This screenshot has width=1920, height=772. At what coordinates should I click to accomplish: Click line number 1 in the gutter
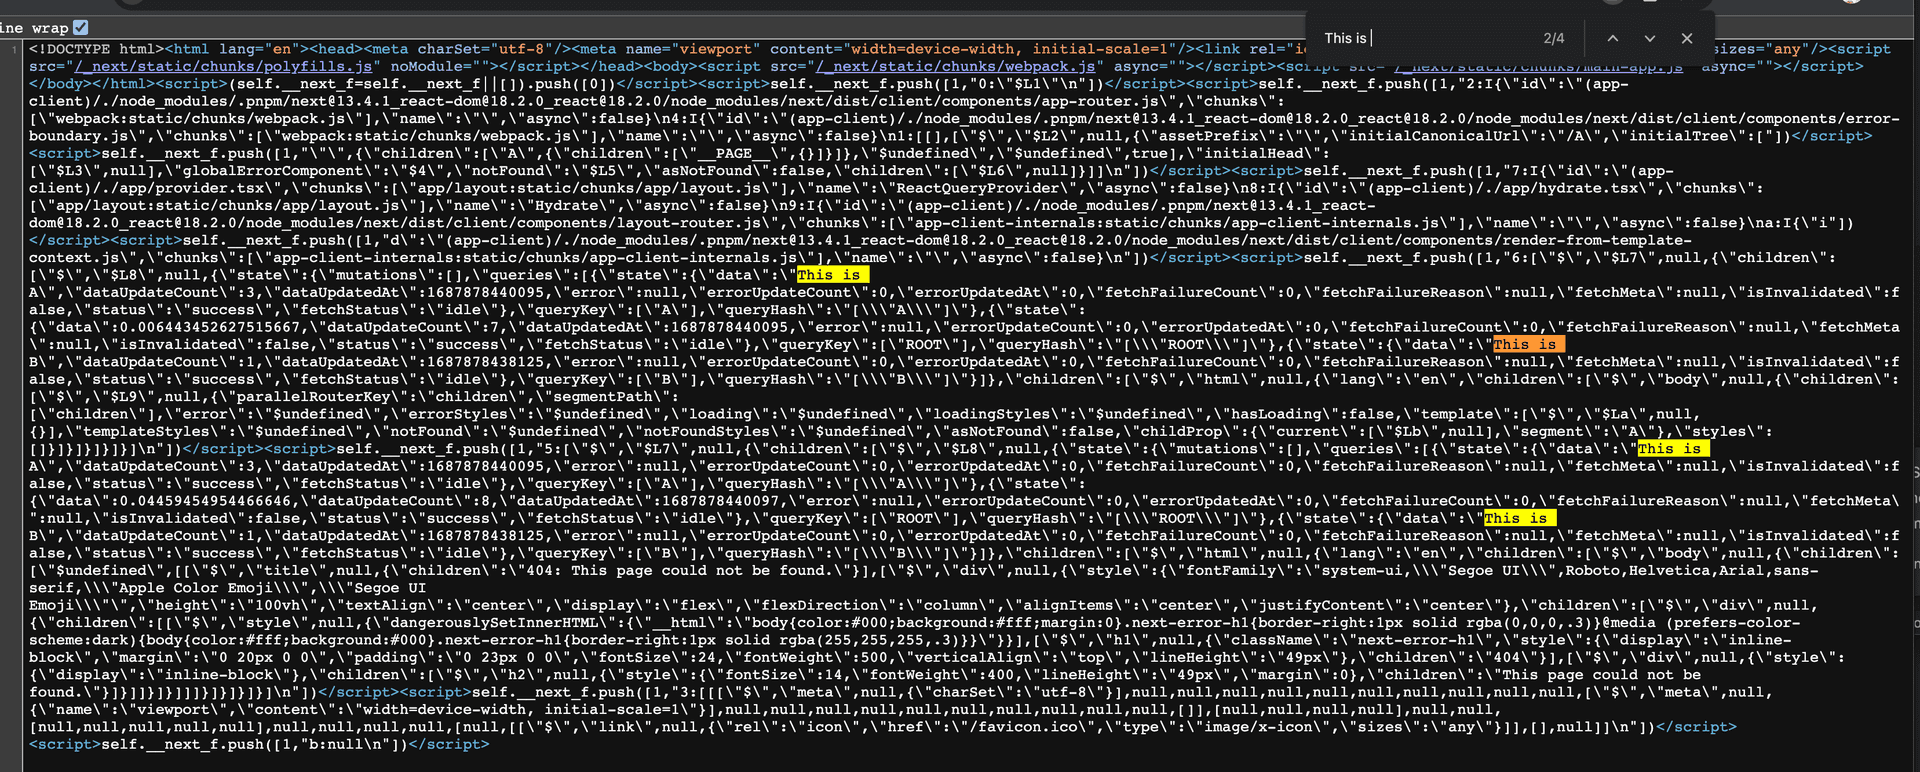(x=14, y=49)
